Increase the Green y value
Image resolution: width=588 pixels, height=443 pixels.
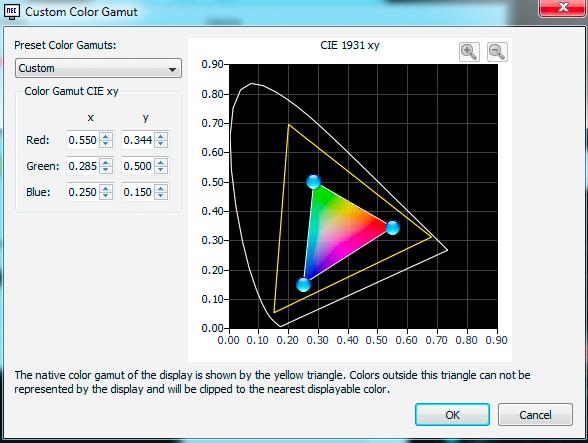[x=161, y=162]
